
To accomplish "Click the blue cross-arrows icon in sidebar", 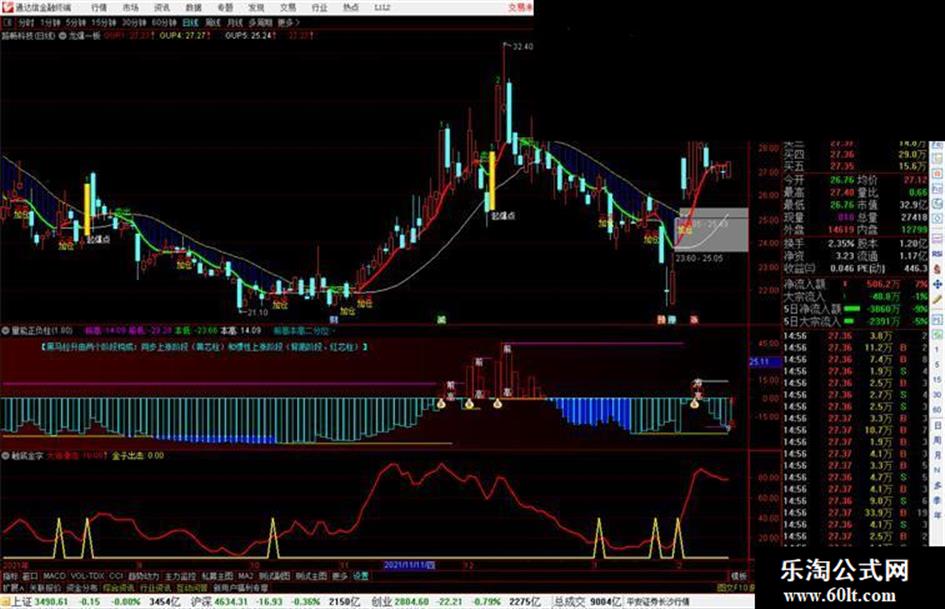I will coord(937,283).
